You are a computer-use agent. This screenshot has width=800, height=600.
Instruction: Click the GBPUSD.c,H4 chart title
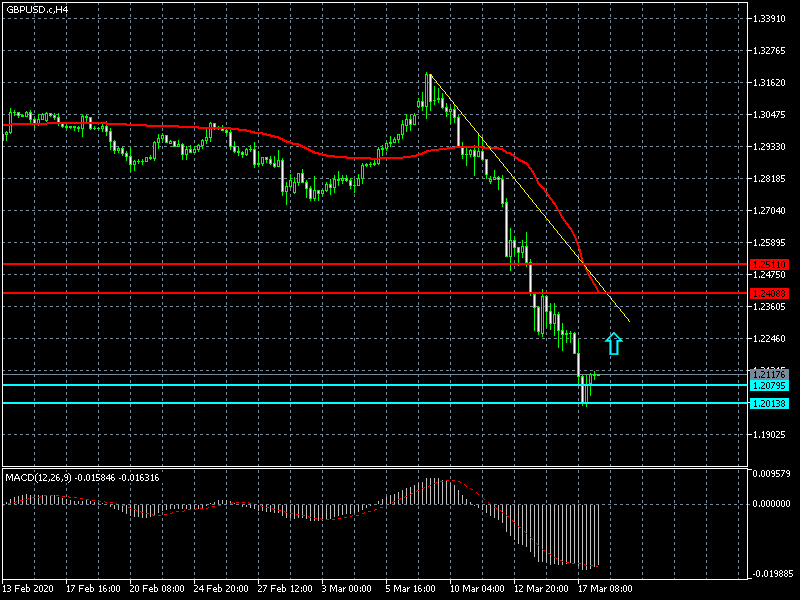click(x=37, y=9)
